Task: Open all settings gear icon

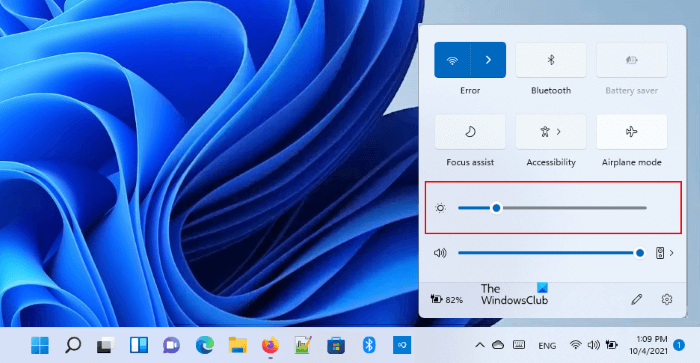Action: 667,300
